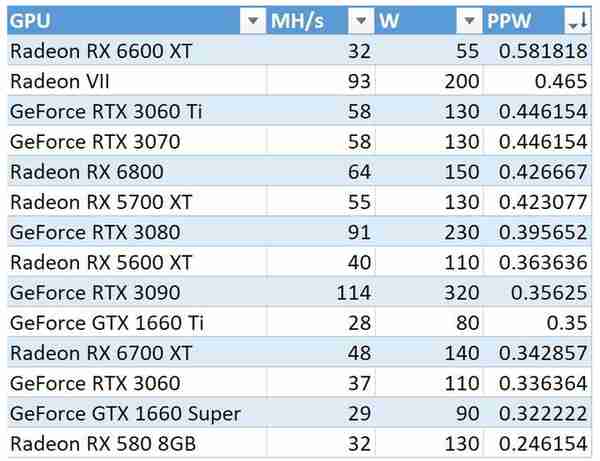
Task: Click PPW value 0.423077
Action: click(x=543, y=202)
